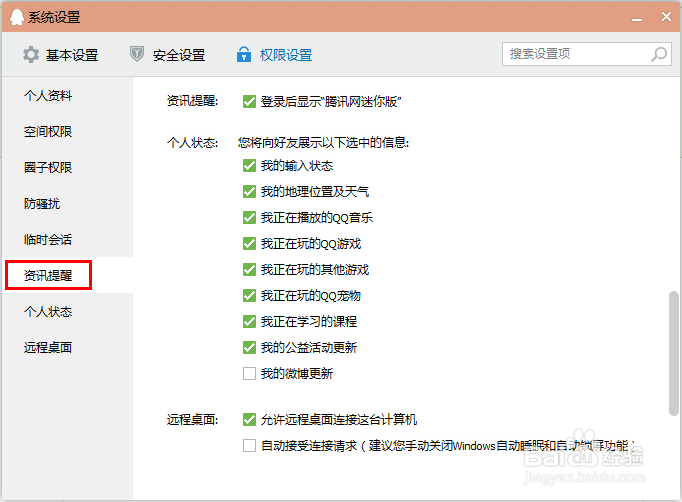Disable 我正在学习的课程 checkbox
This screenshot has width=682, height=502.
point(249,321)
